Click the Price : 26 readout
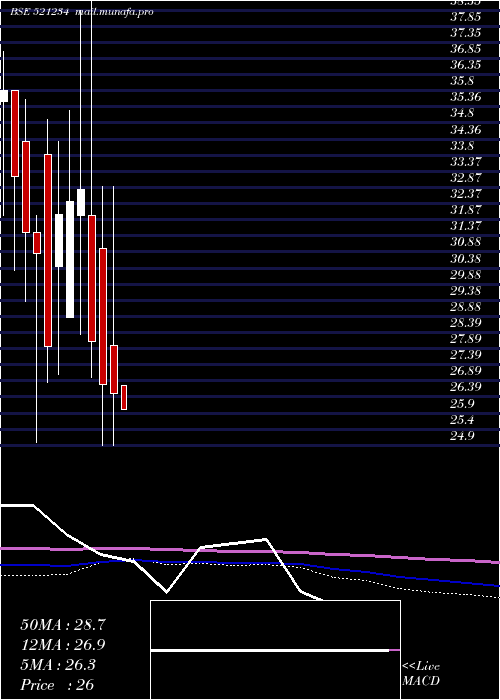This screenshot has width=500, height=700. [57, 685]
